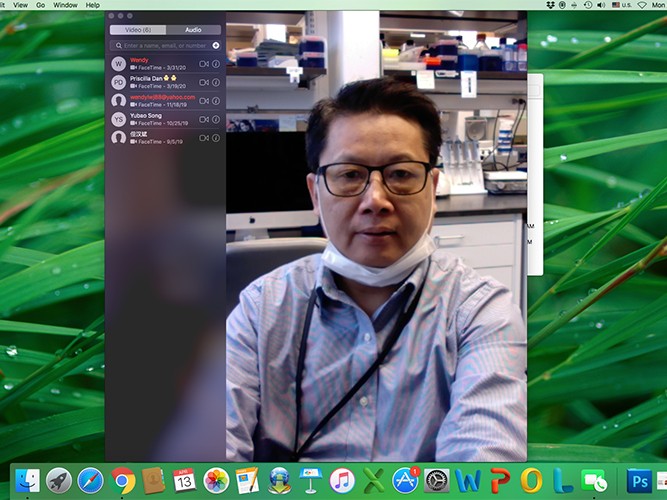Launch Google Chrome from the Dock
667x500 pixels.
(x=122, y=481)
